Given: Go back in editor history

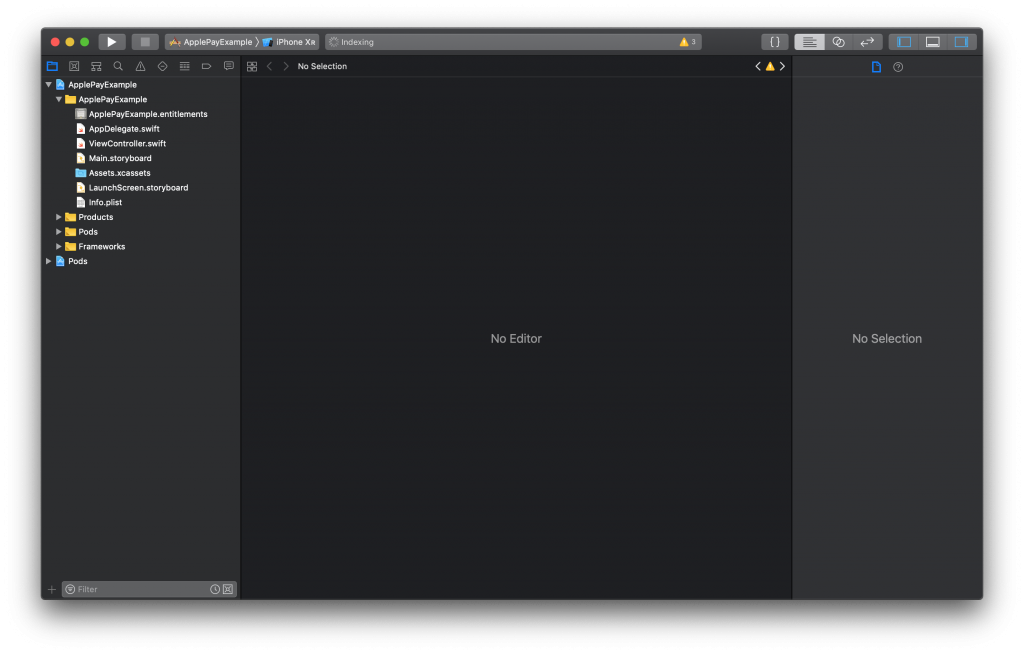Looking at the screenshot, I should point(269,66).
